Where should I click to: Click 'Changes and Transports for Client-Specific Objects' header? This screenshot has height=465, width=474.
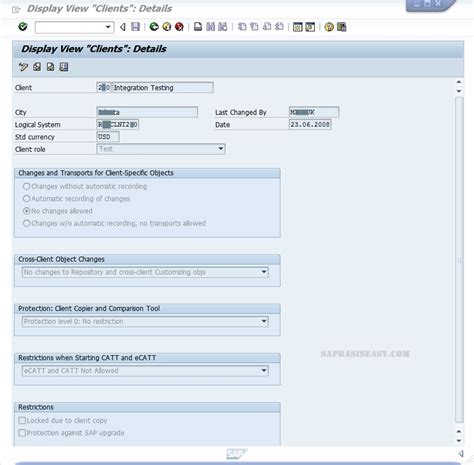[96, 173]
